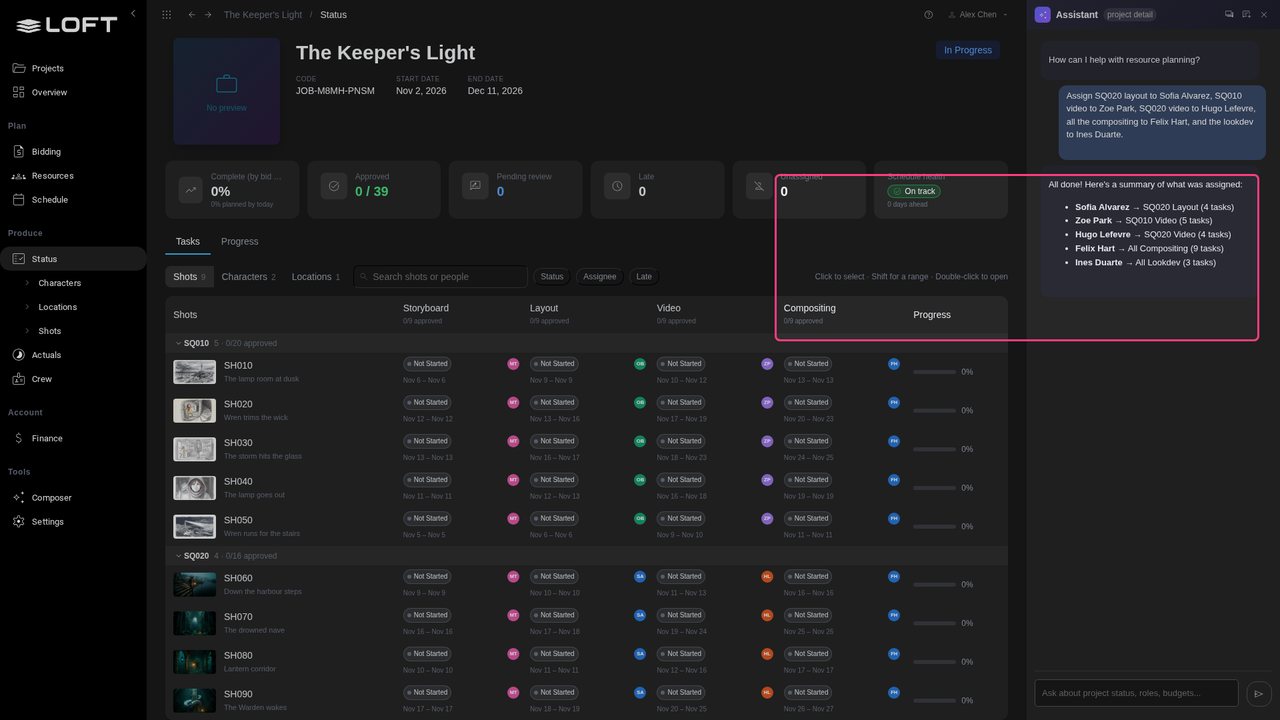Select the Tasks tab
Viewport: 1280px width, 720px height.
pos(188,241)
